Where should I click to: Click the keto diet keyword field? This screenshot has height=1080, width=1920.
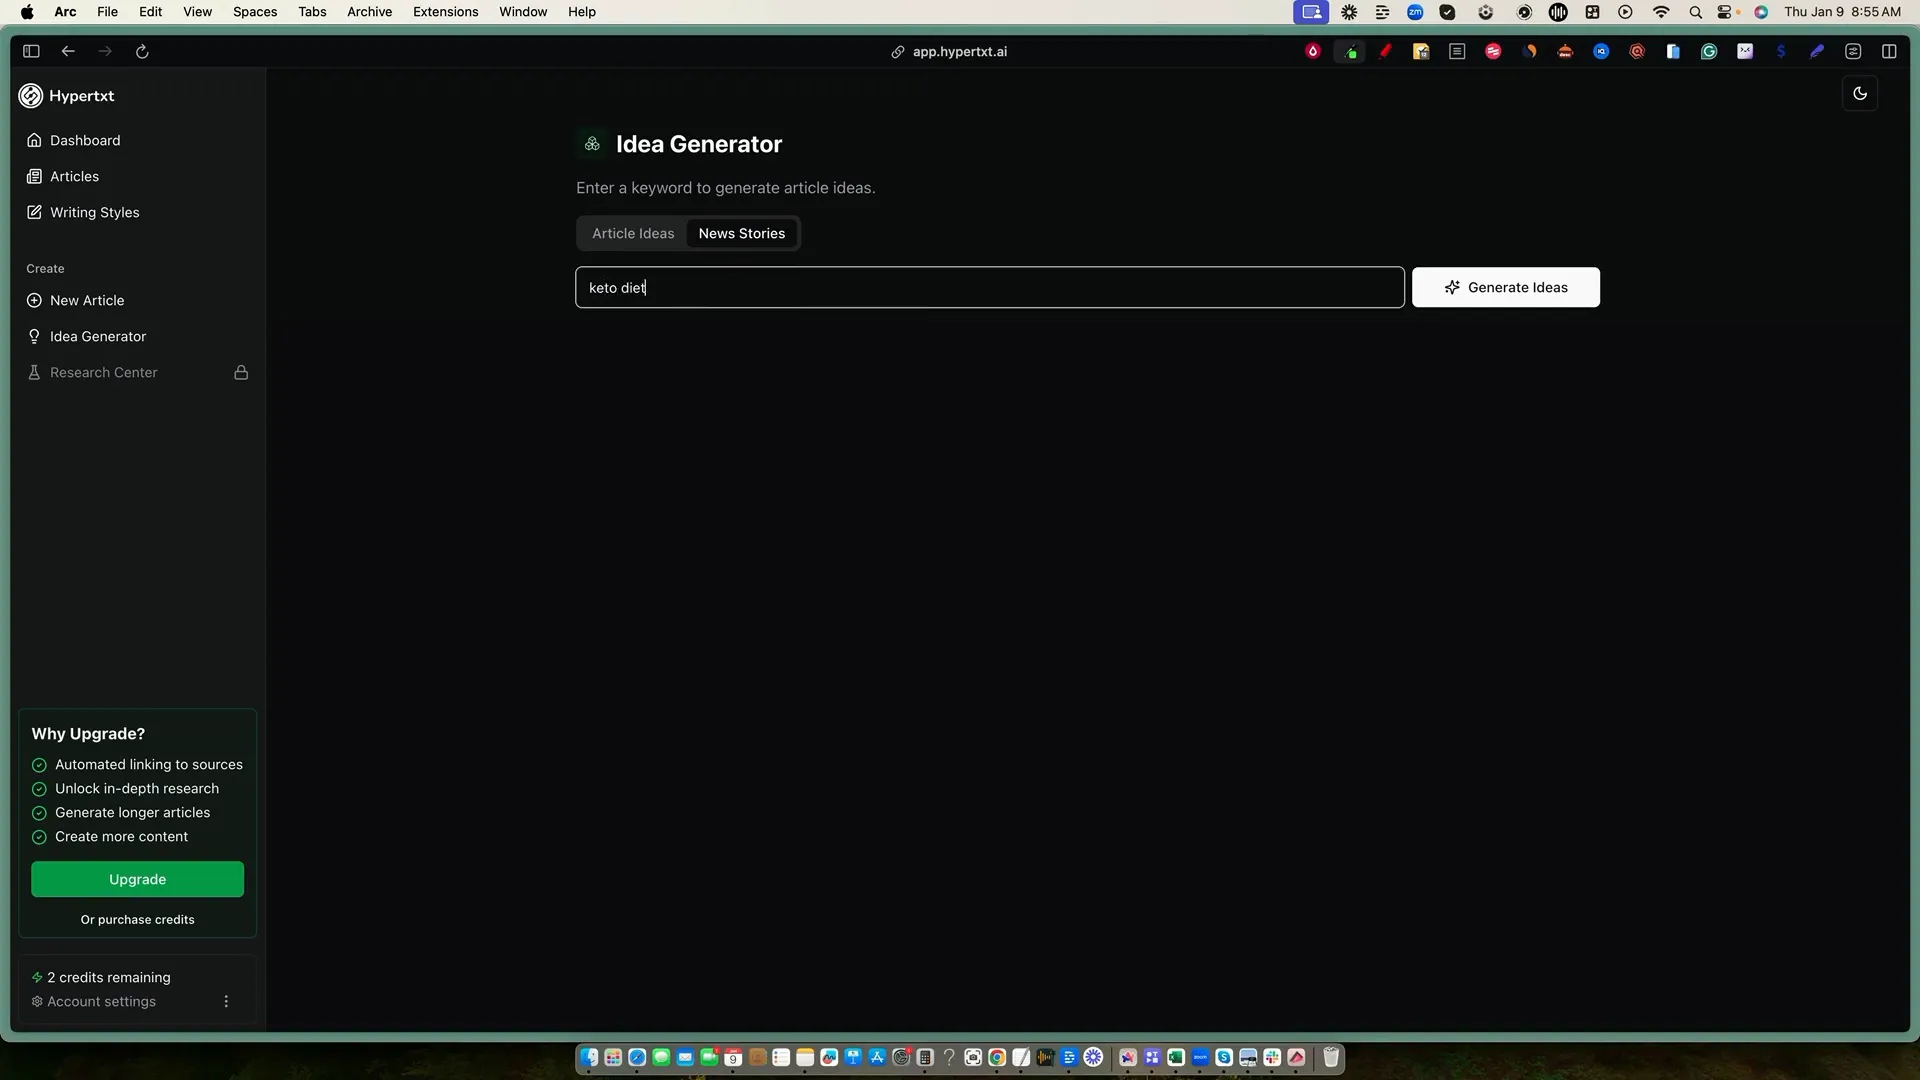(989, 288)
